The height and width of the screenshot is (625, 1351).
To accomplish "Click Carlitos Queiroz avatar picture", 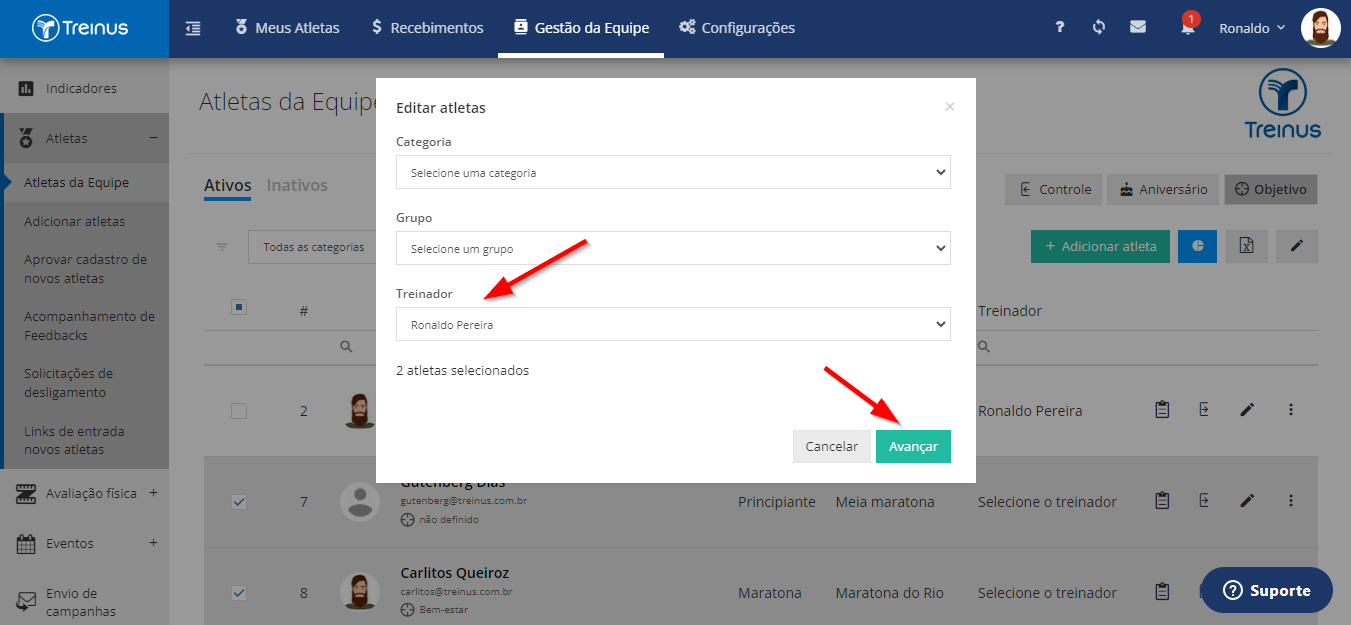I will [359, 592].
